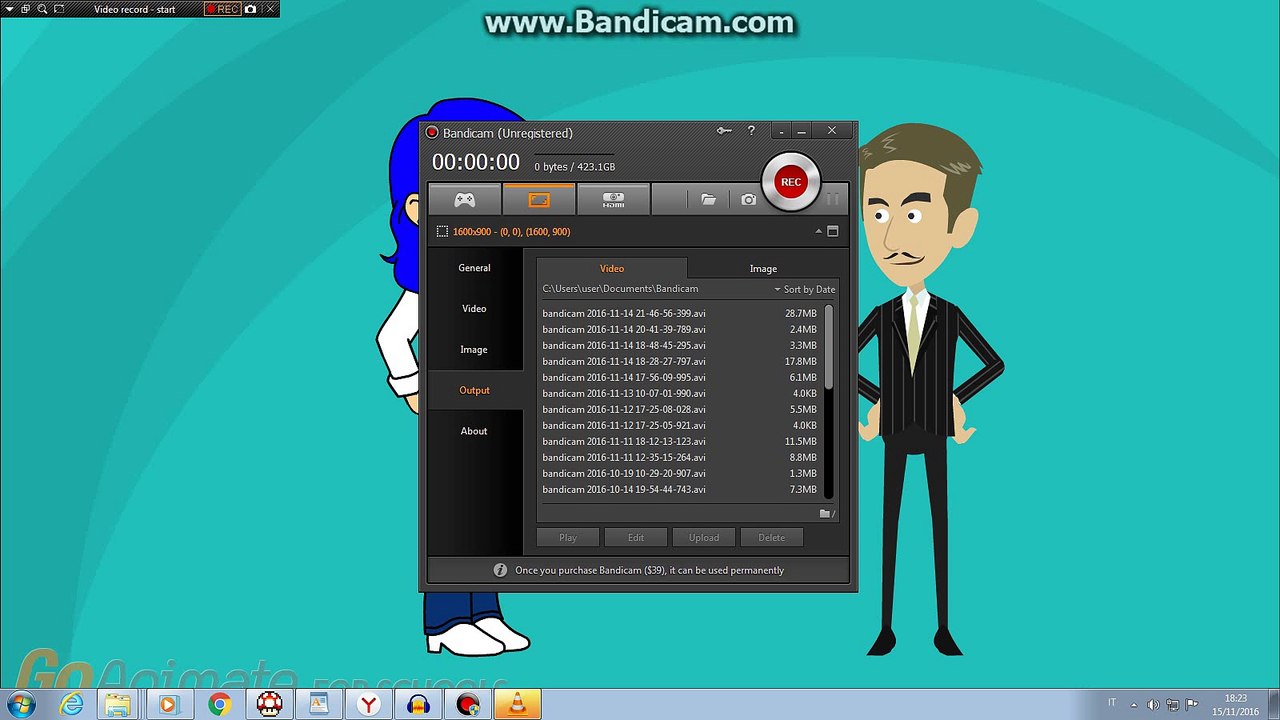Click the Edit button
This screenshot has height=720, width=1280.
pyautogui.click(x=636, y=538)
